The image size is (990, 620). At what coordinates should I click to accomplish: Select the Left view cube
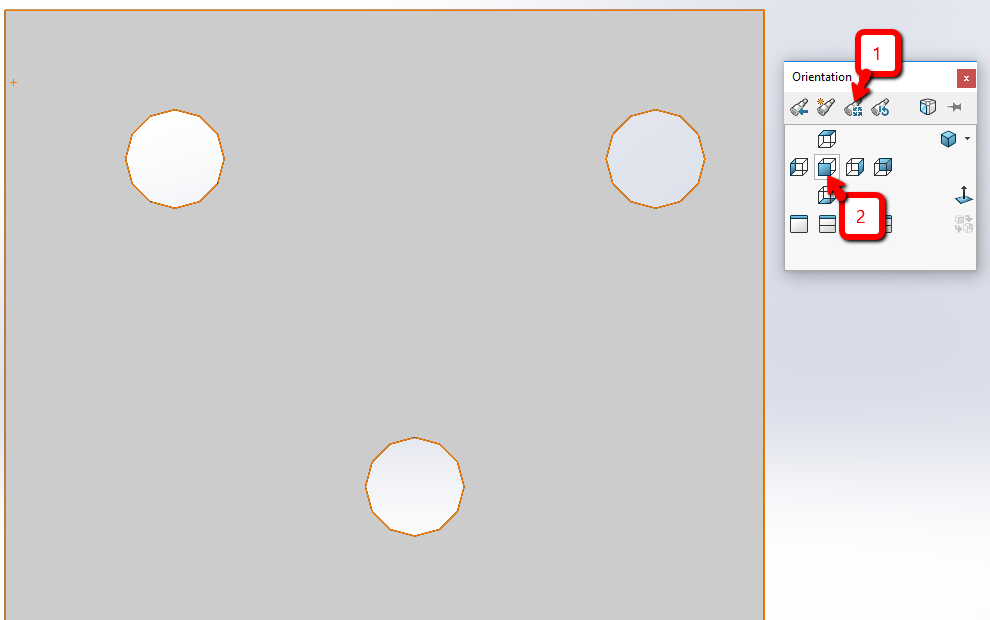tap(799, 167)
